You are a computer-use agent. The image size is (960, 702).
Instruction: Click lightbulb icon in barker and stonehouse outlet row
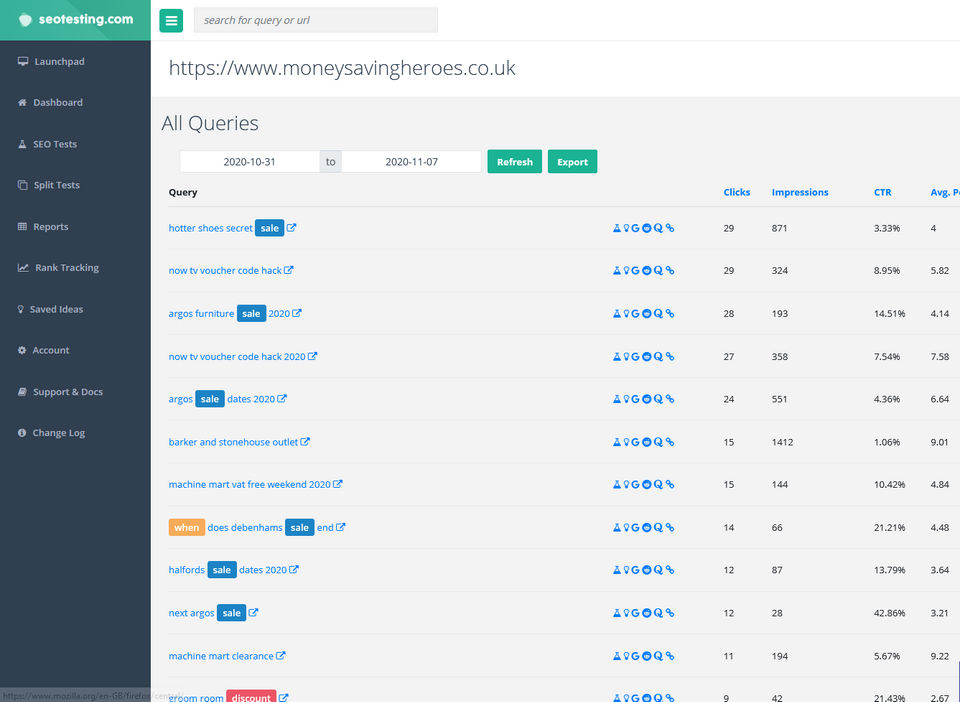(626, 442)
